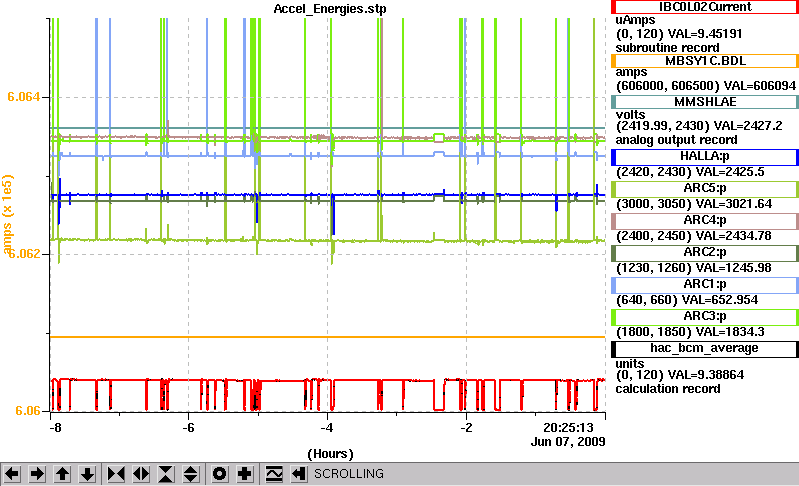Screen dimensions: 799x486
Task: Select the HALLA:p legend entry
Action: pyautogui.click(x=705, y=157)
